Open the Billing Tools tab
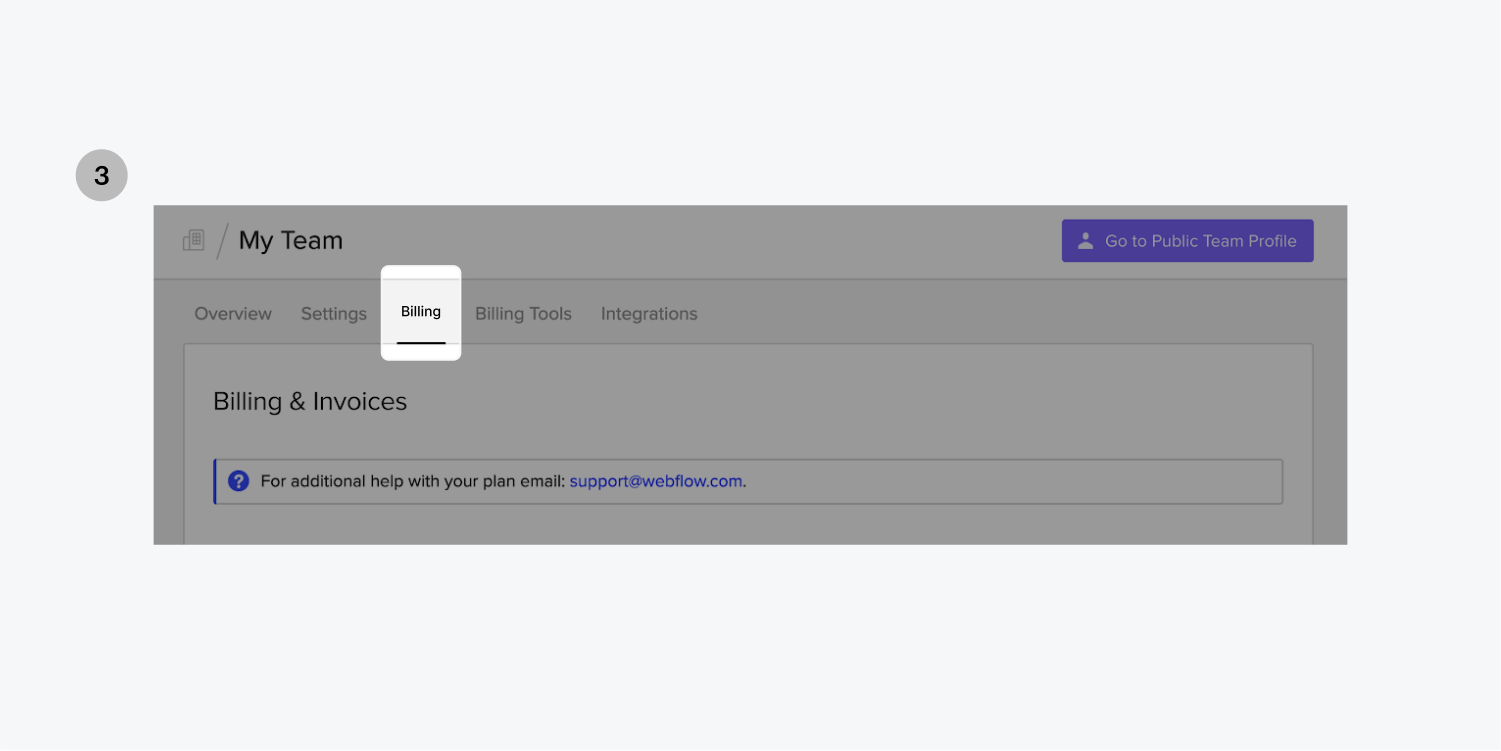Viewport: 1501px width, 751px height. coord(523,314)
